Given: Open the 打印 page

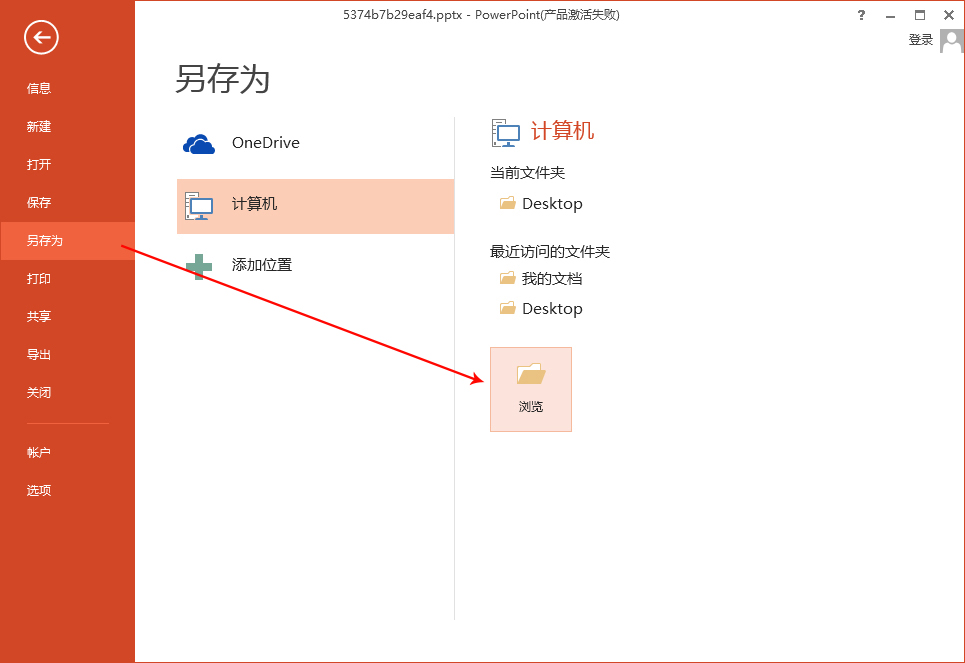Looking at the screenshot, I should click(39, 279).
